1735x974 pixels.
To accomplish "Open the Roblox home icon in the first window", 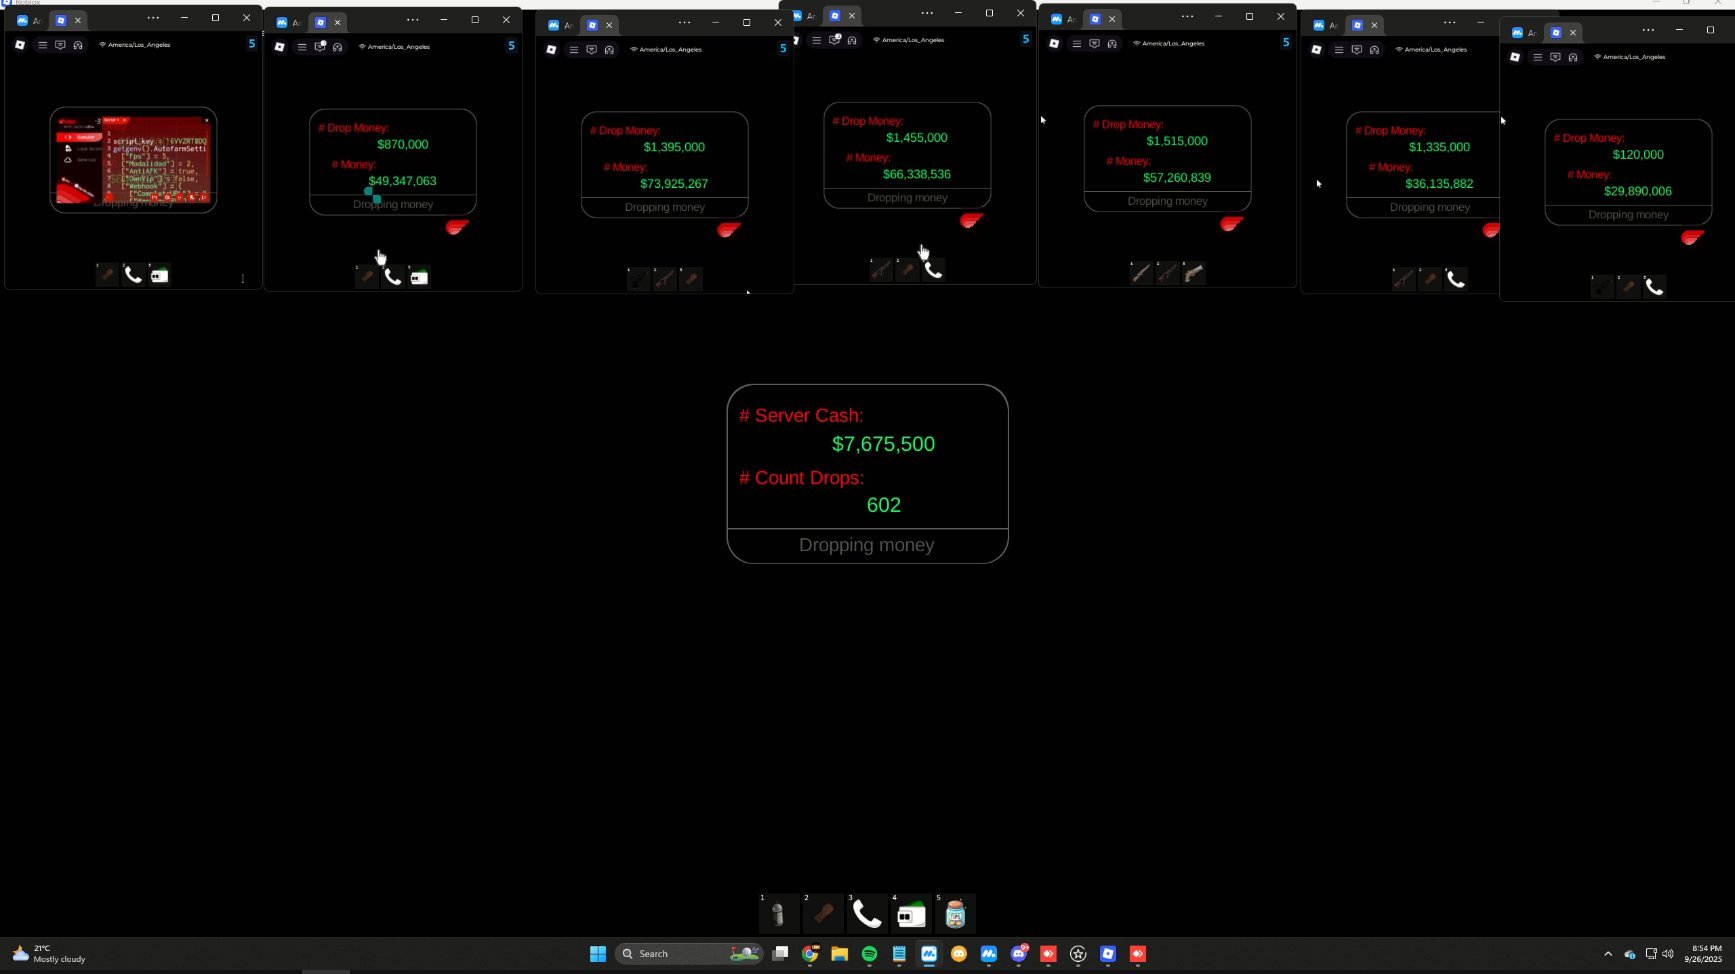I will 20,44.
